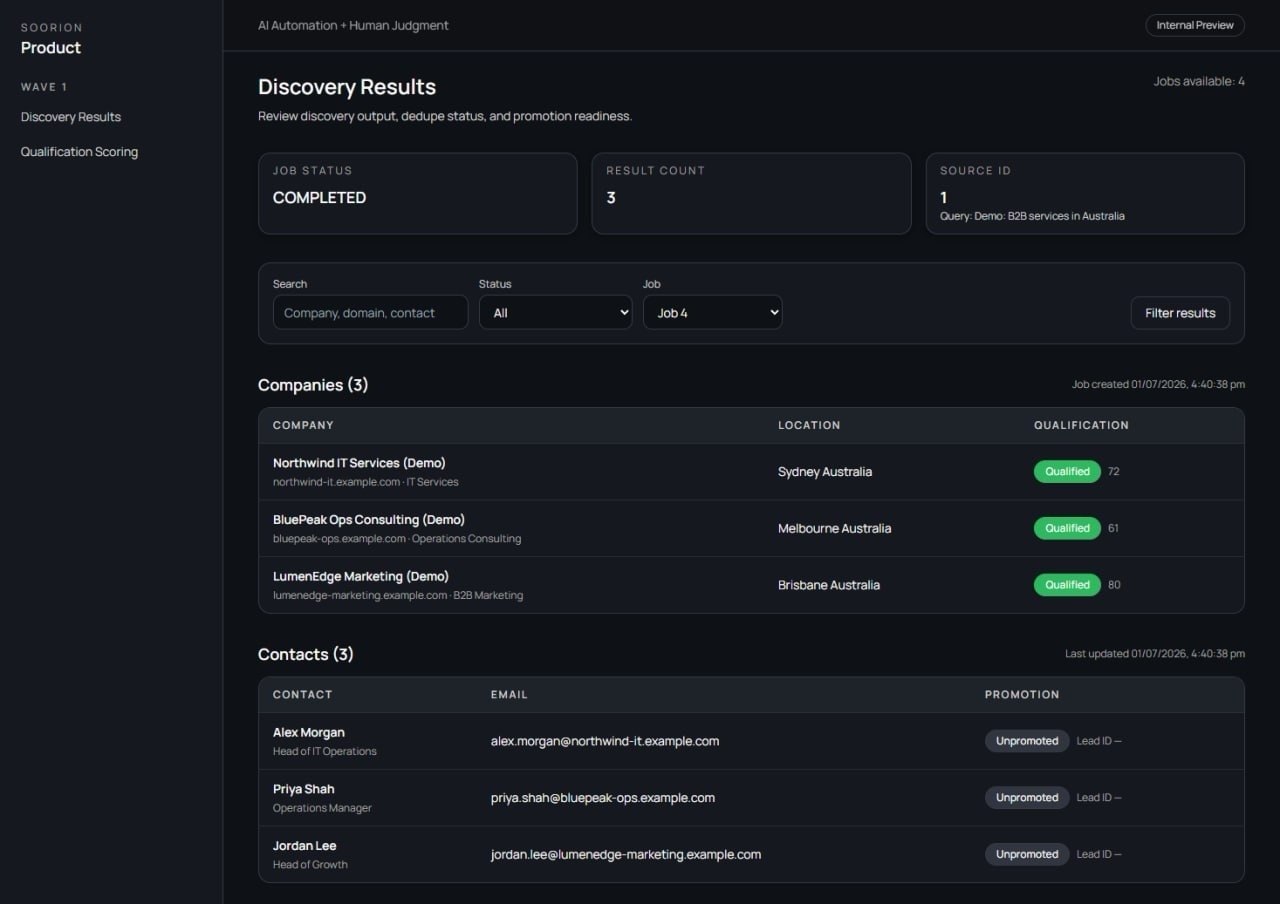Click the Discovery Results page heading

[347, 87]
